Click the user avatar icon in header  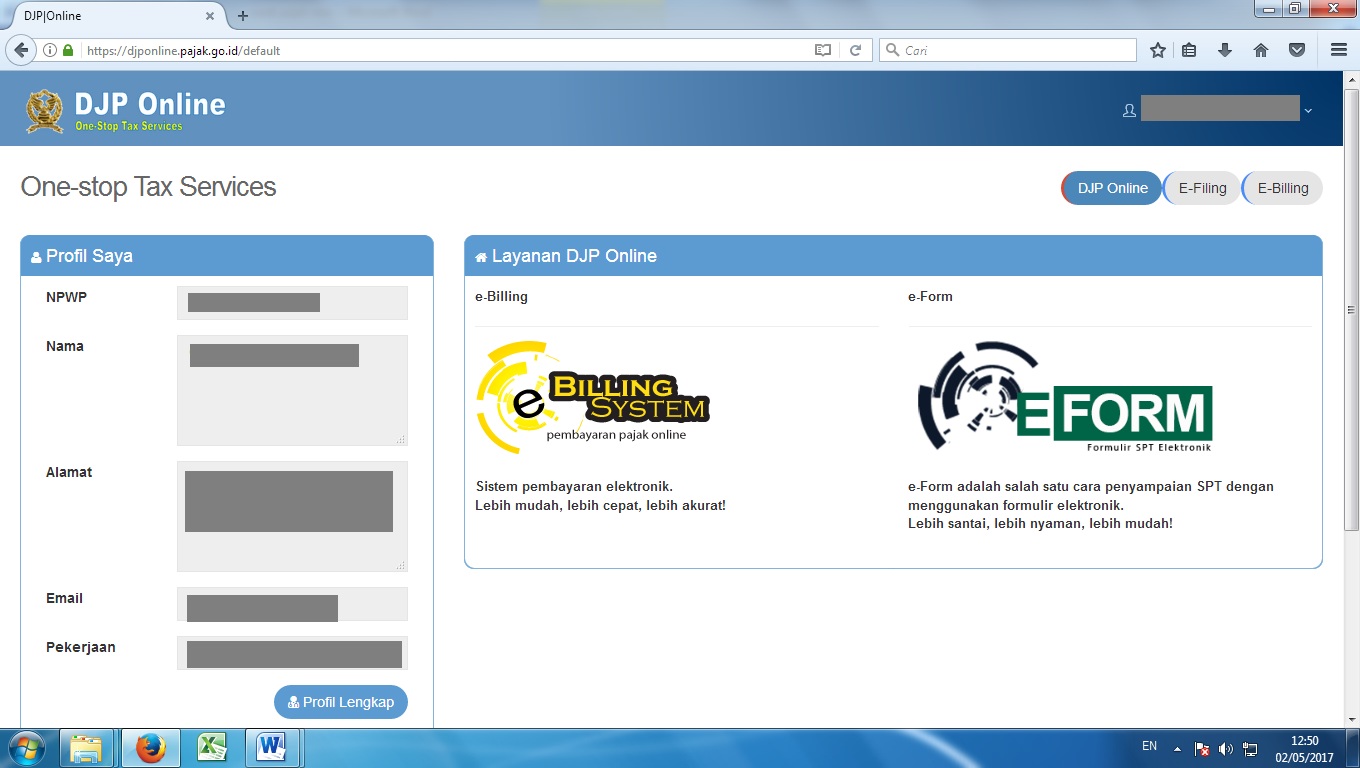[1129, 111]
